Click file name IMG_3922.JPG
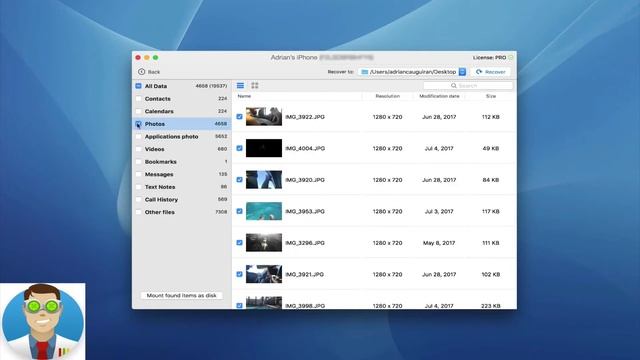 [305, 117]
